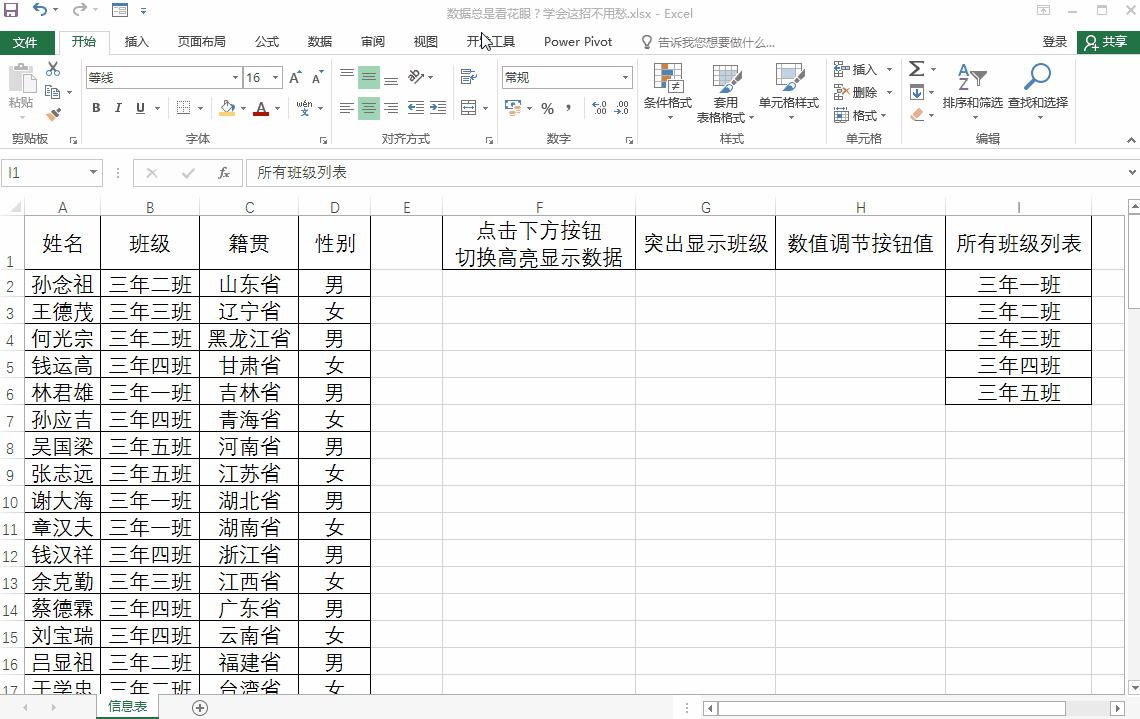
Task: Switch to 页面布局 tab
Action: pyautogui.click(x=201, y=42)
